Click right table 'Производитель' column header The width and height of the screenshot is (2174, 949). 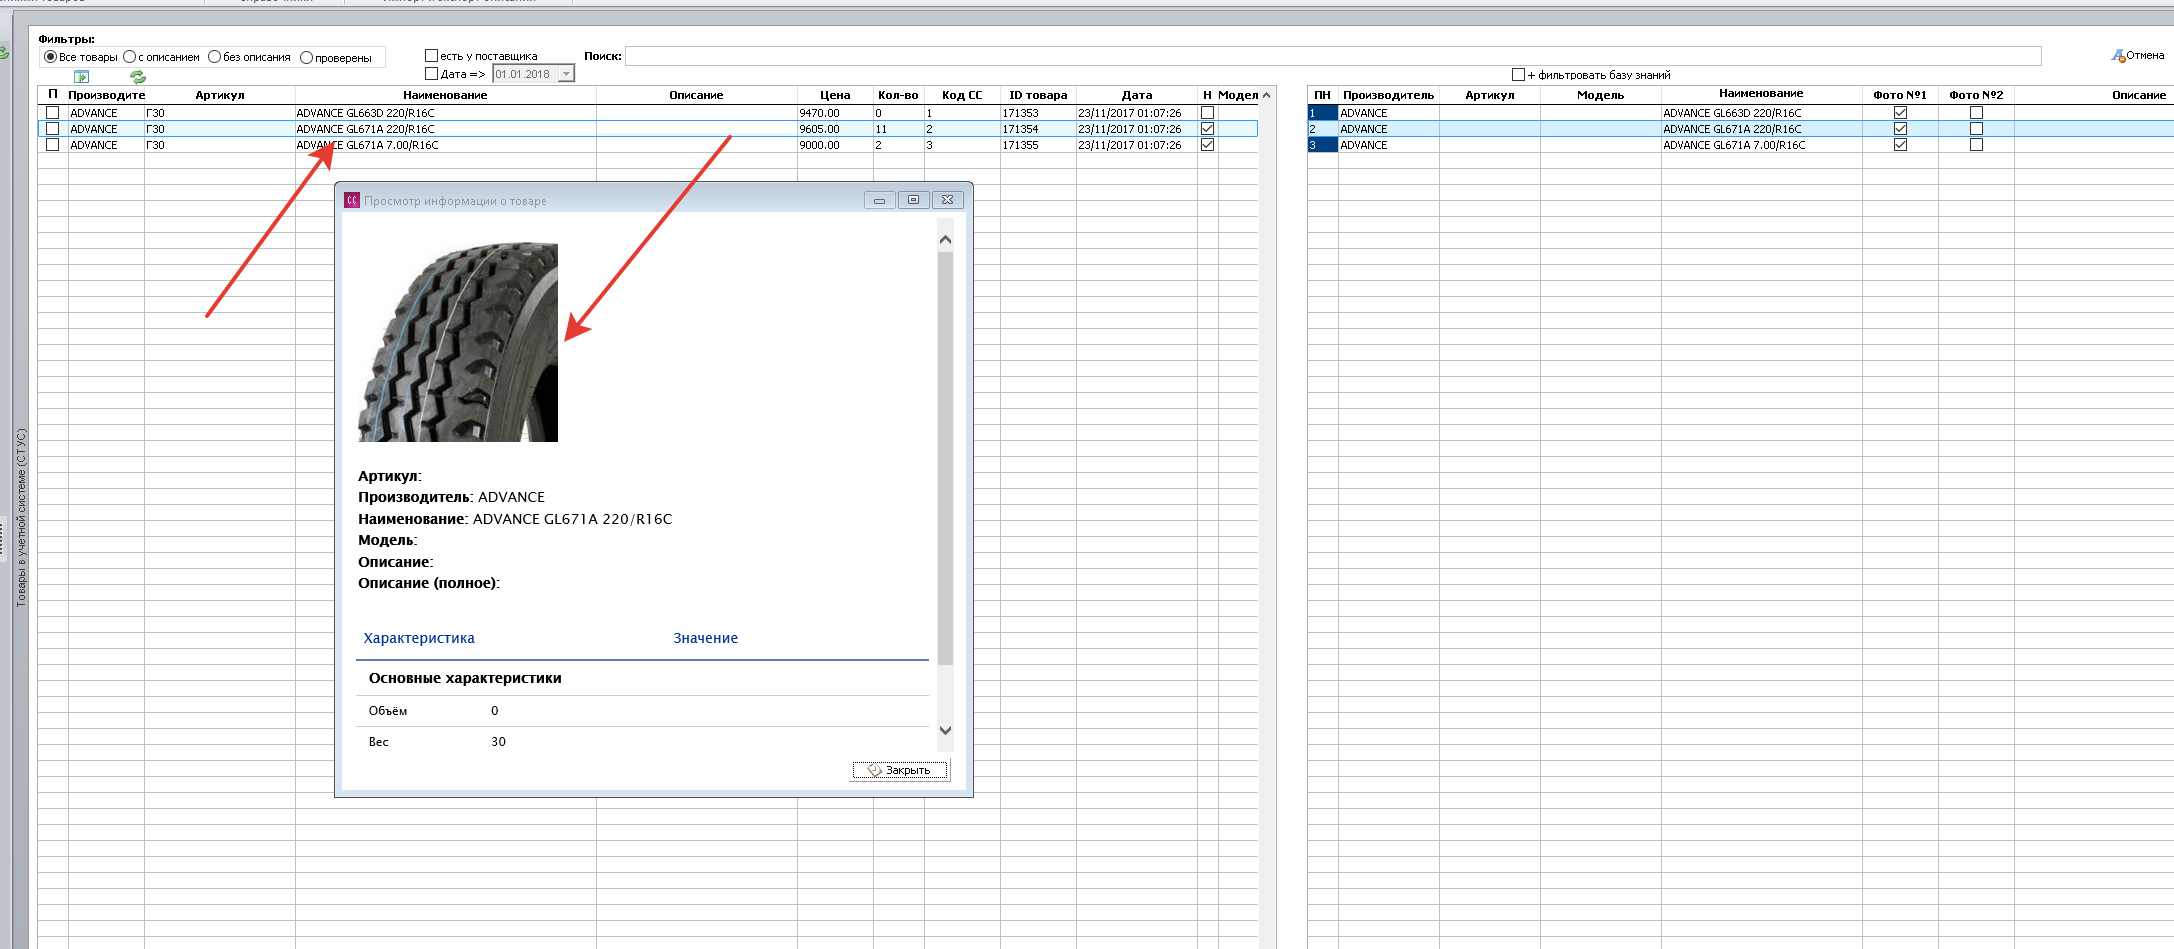1389,95
